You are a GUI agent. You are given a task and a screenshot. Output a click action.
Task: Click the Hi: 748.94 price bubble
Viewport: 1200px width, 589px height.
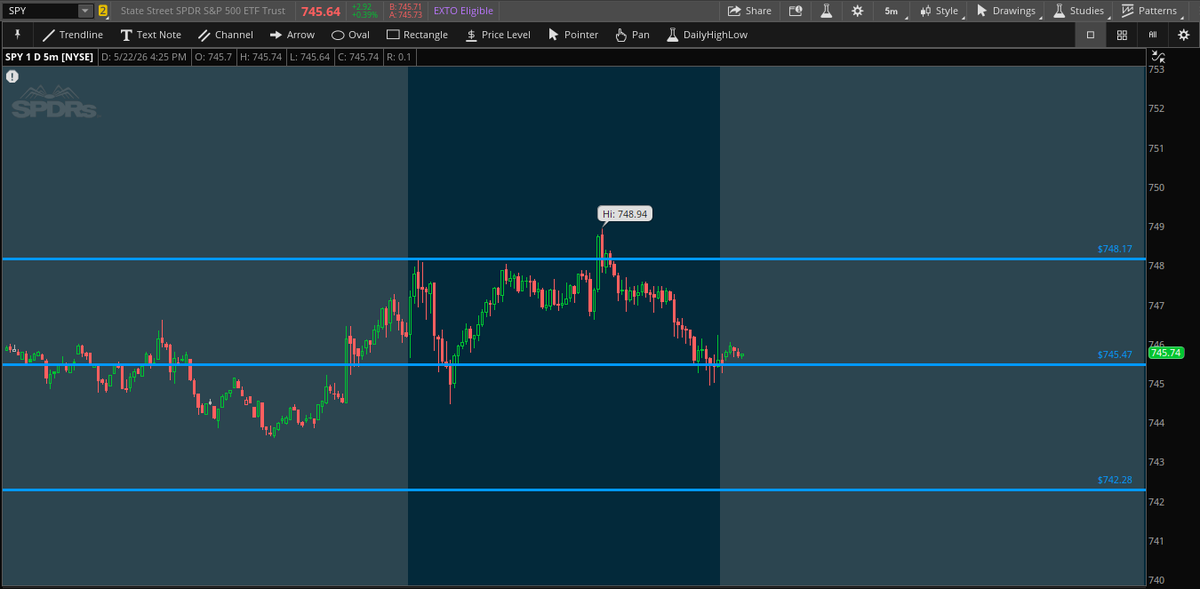625,214
